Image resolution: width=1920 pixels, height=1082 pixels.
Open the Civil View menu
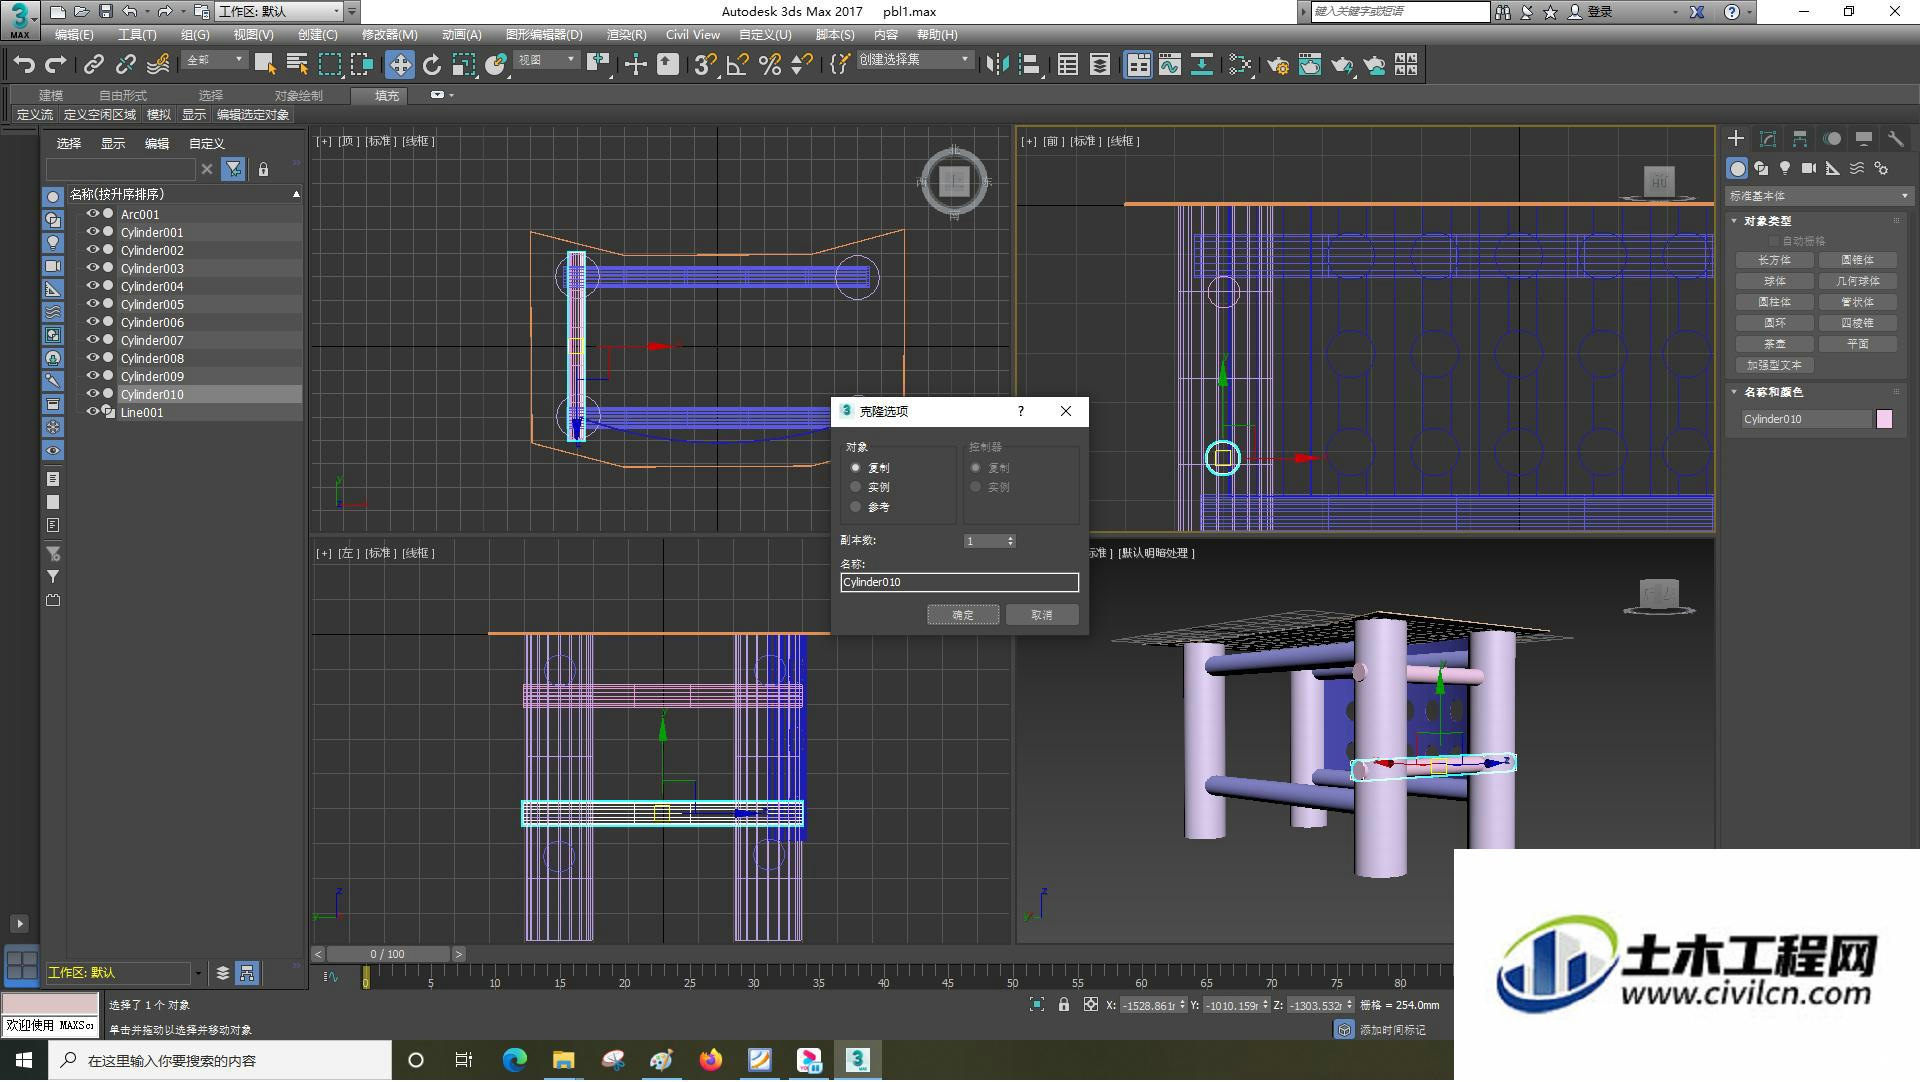coord(693,35)
